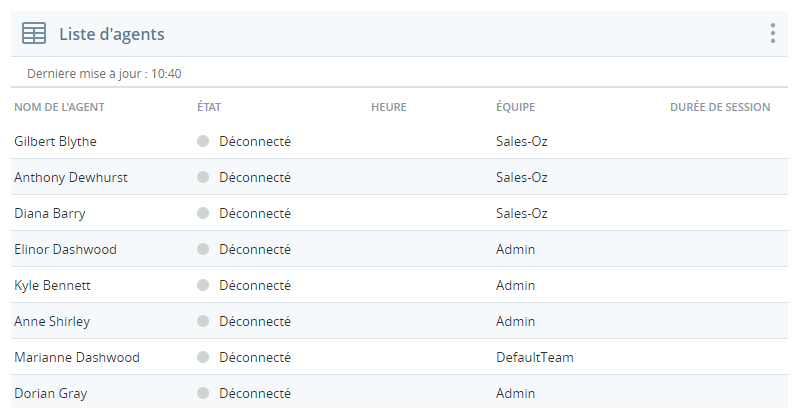Click Marianne Dashwood's status indicator dot
The image size is (800, 420).
point(203,357)
